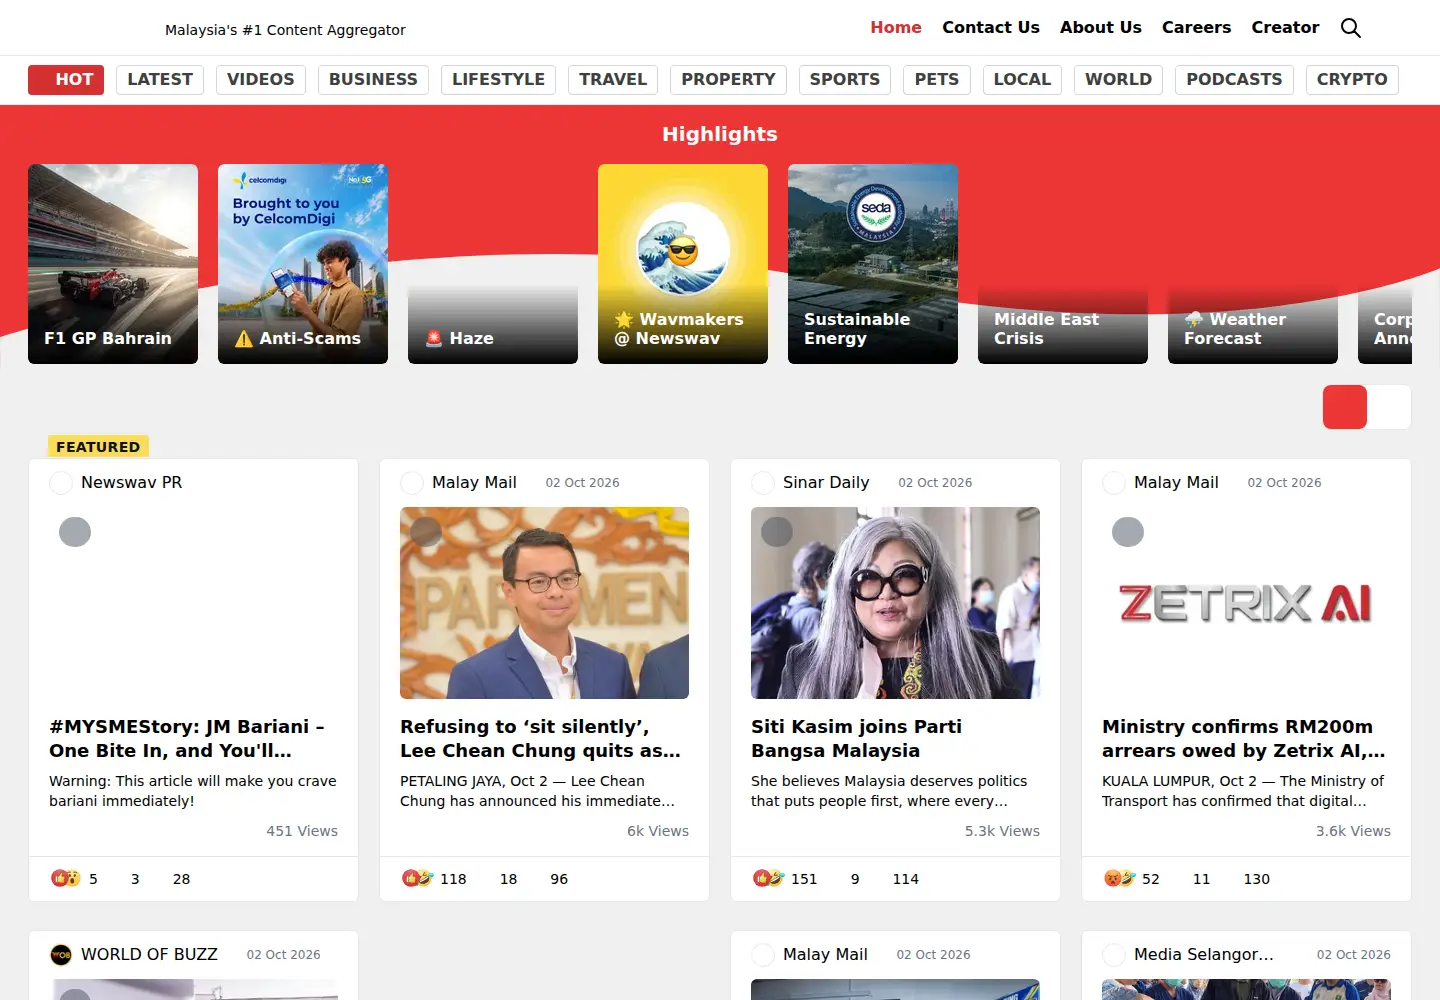Screen dimensions: 1440x1000
Task: Go to the BUSINESS category tab
Action: (373, 80)
